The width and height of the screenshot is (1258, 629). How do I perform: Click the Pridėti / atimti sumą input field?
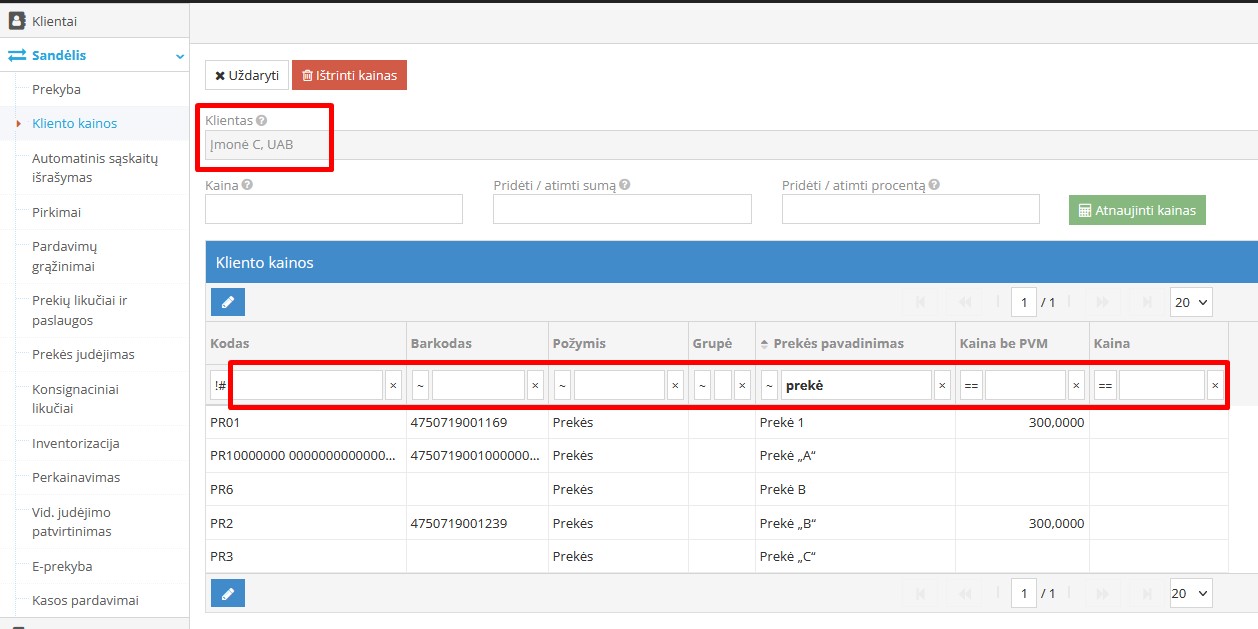click(x=622, y=209)
